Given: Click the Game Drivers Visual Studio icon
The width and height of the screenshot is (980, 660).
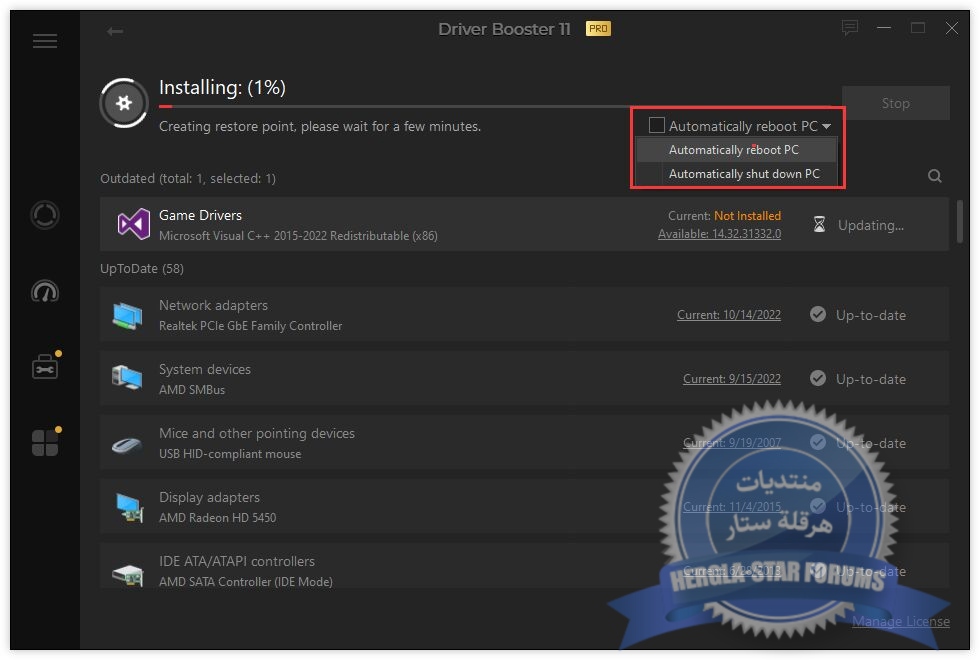Looking at the screenshot, I should [134, 224].
